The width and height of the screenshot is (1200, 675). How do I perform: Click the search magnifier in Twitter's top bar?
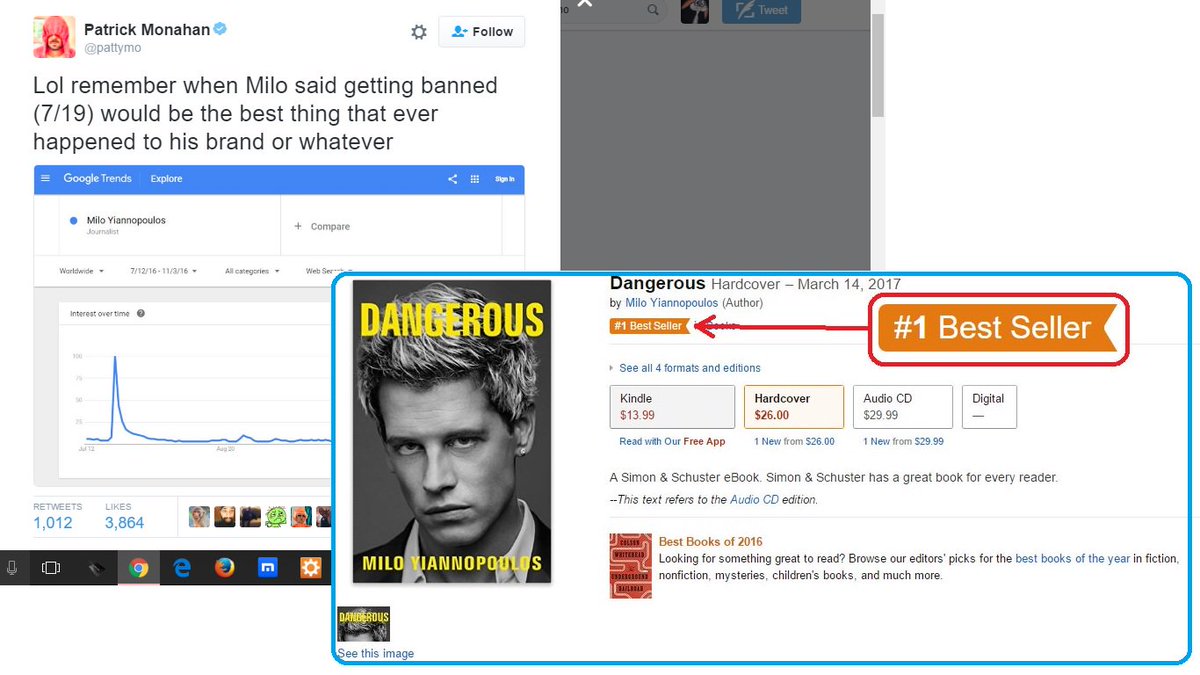pos(653,10)
